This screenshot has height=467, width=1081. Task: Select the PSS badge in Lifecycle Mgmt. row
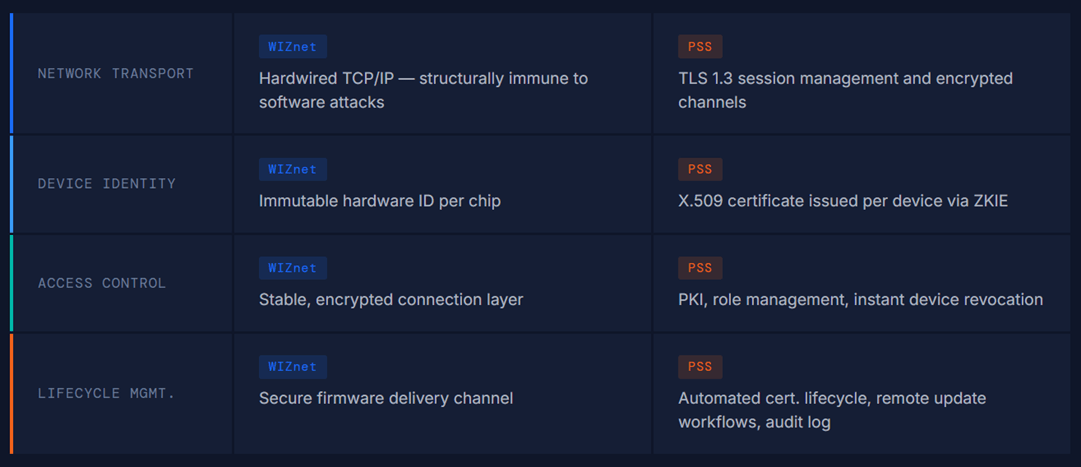pyautogui.click(x=700, y=367)
